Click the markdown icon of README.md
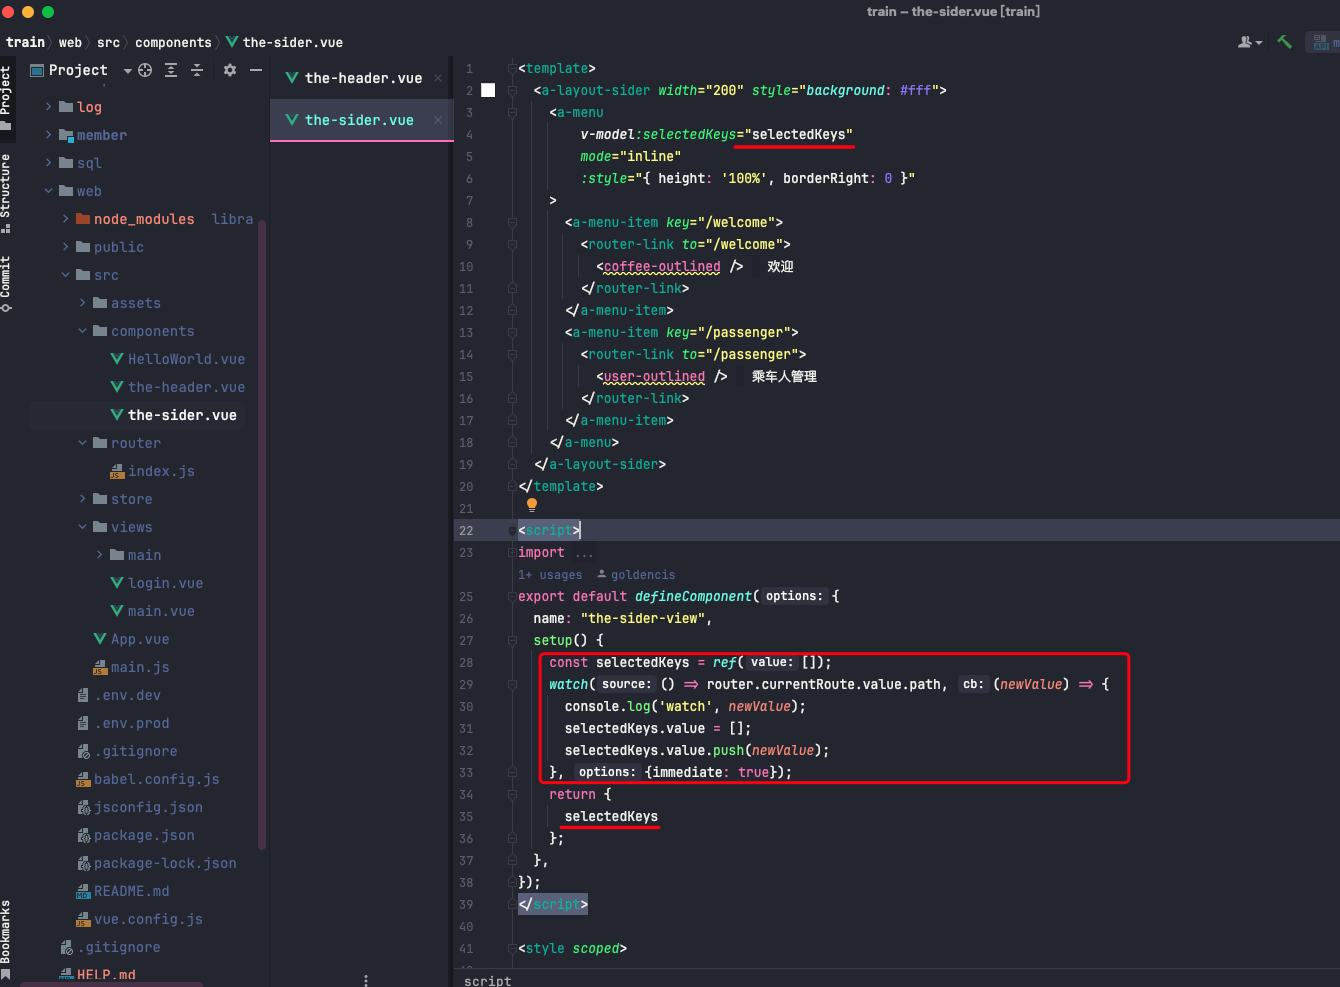The width and height of the screenshot is (1340, 987). click(84, 891)
